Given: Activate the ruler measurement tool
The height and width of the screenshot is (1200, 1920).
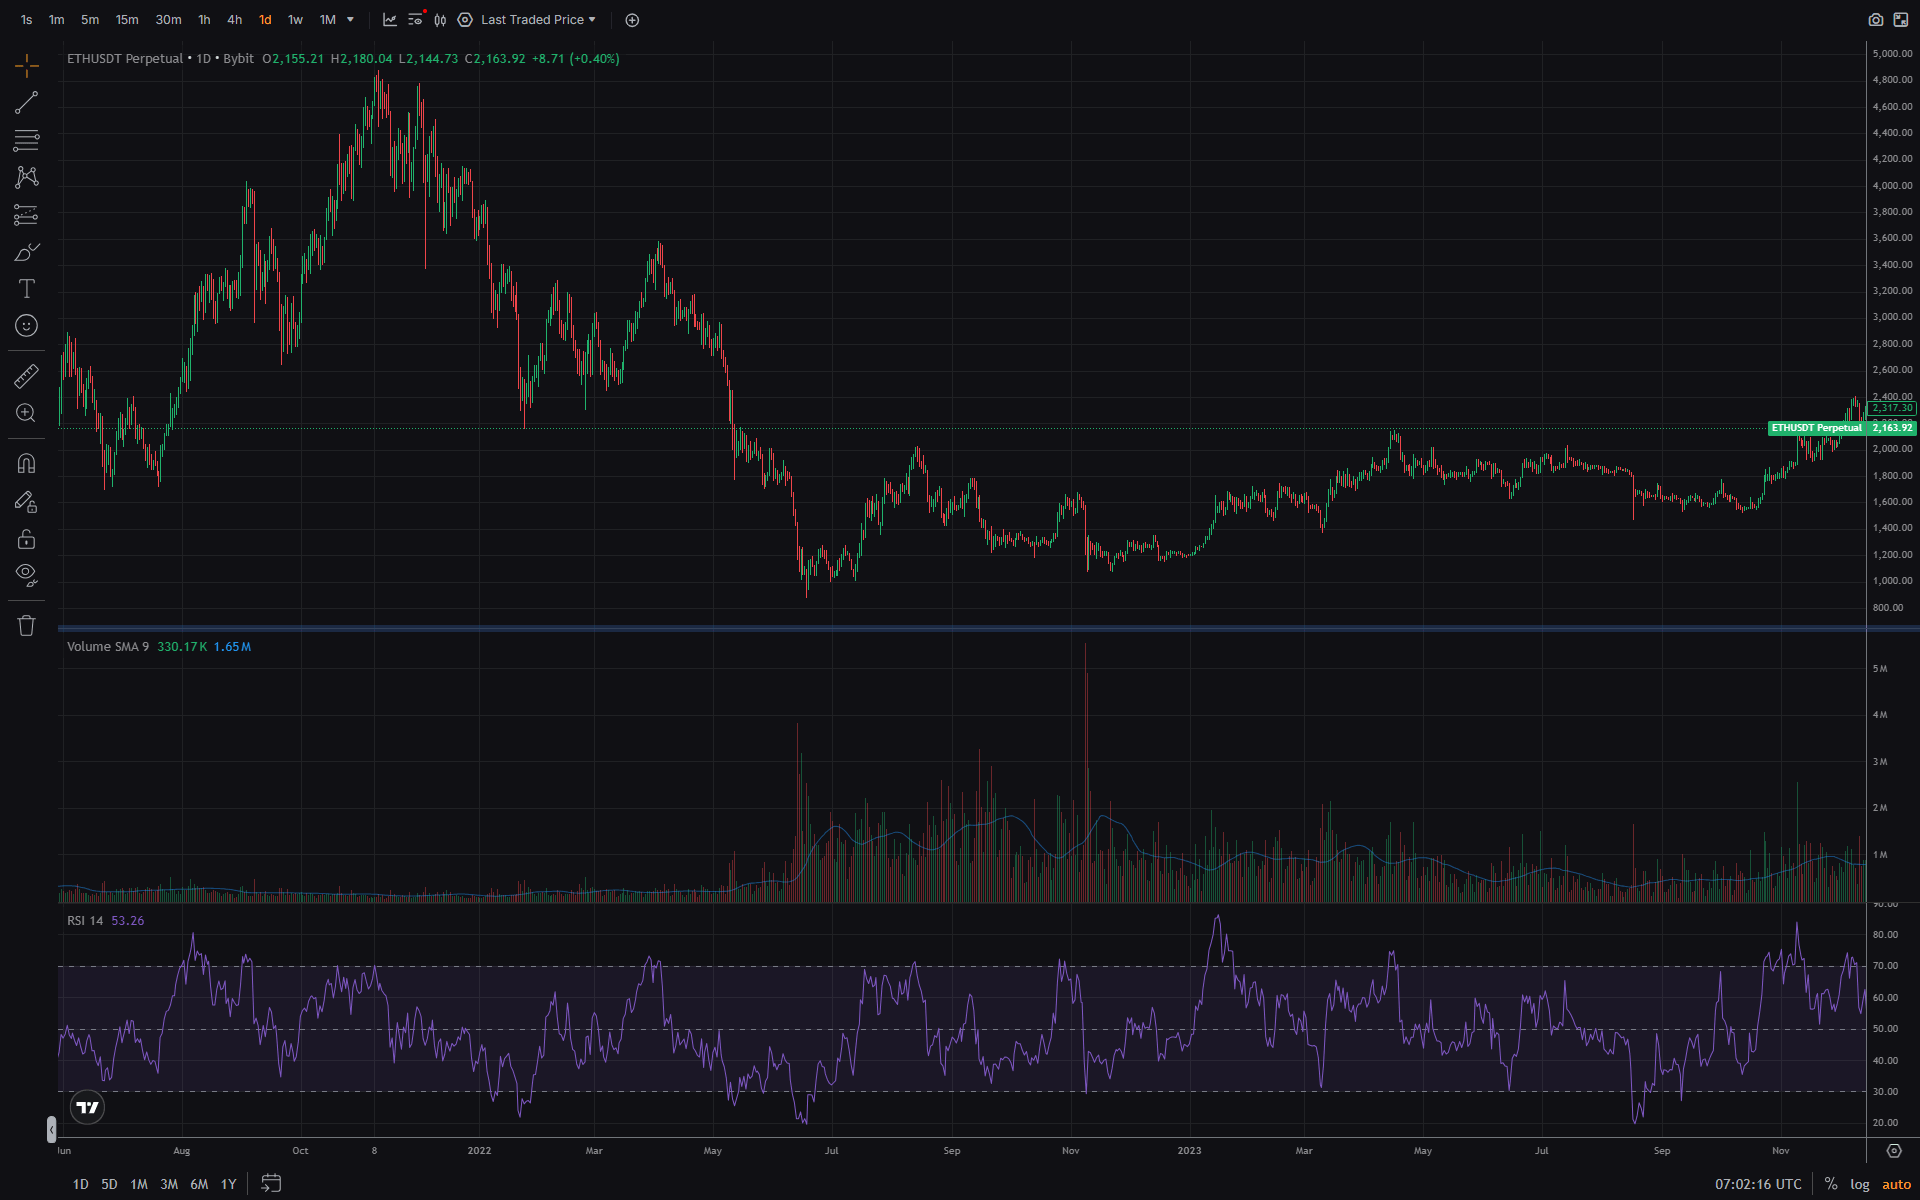Looking at the screenshot, I should coord(26,375).
